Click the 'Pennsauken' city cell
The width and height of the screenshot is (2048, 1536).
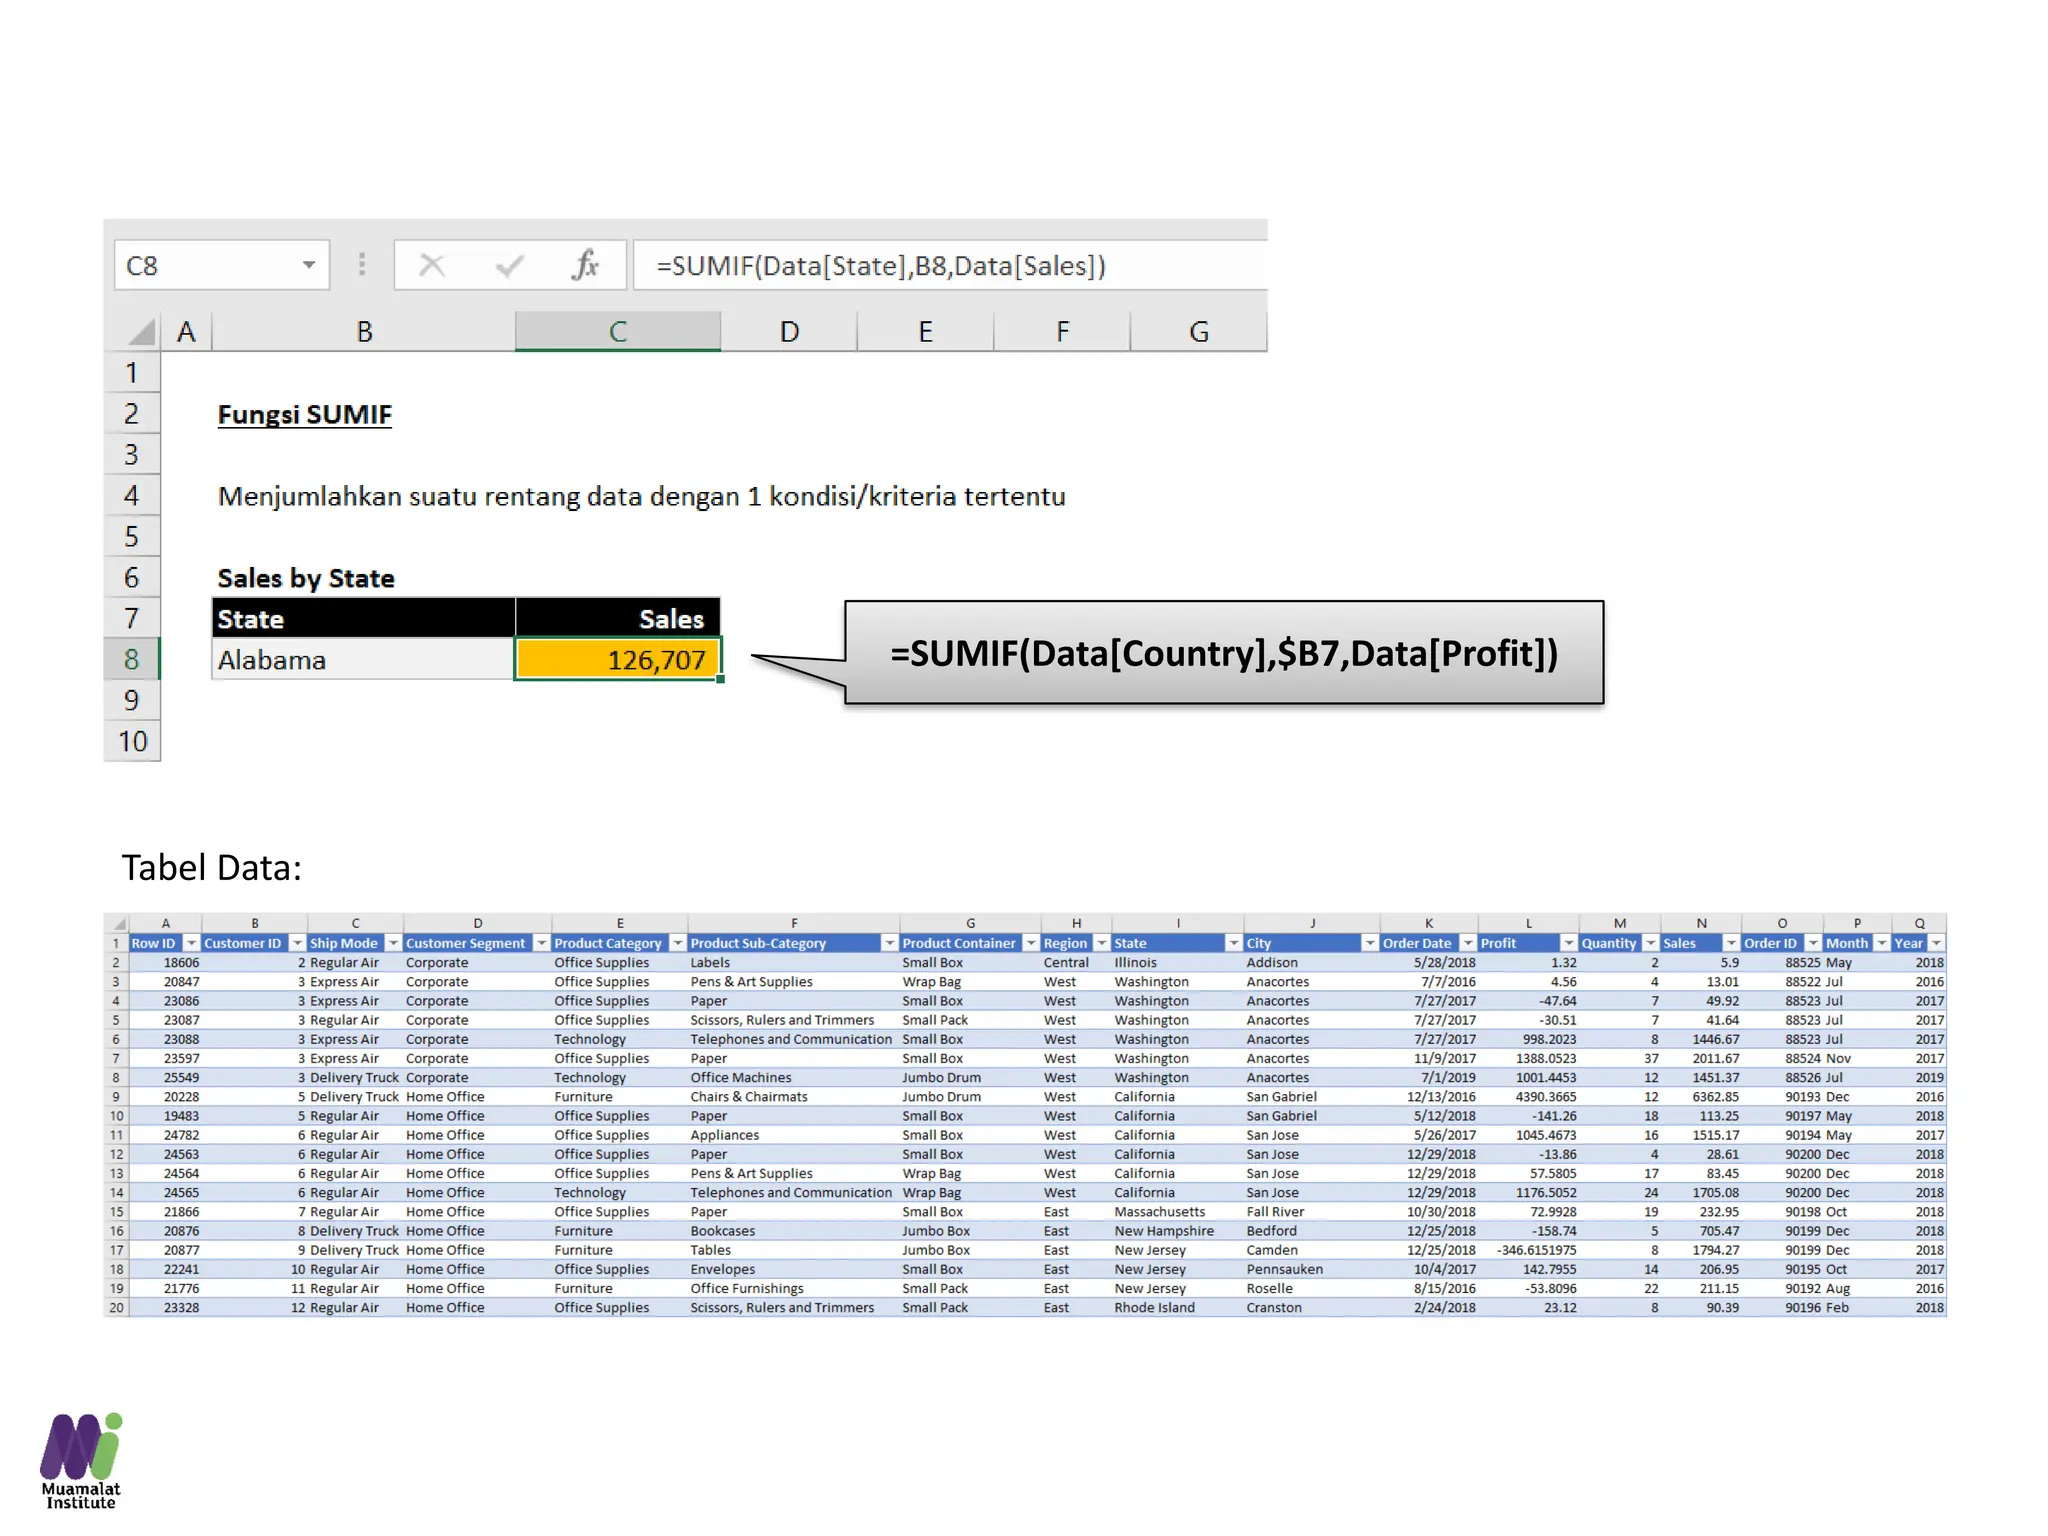[x=1312, y=1269]
